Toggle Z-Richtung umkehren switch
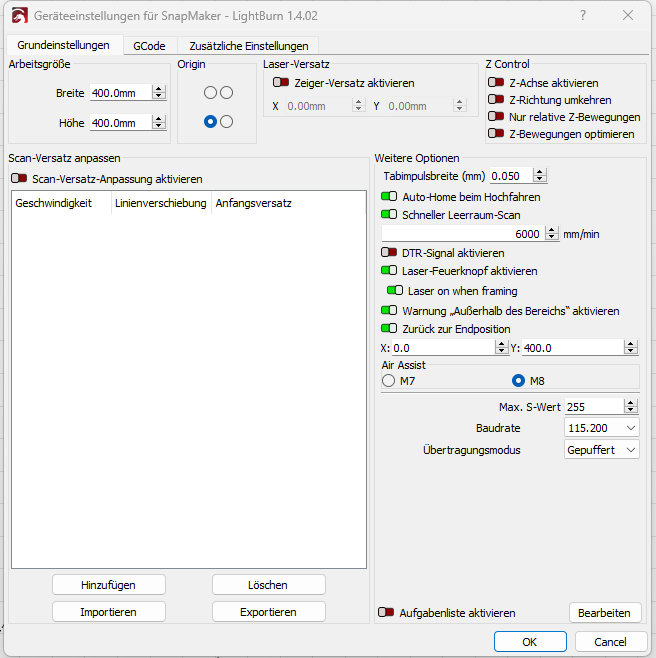 tap(496, 99)
